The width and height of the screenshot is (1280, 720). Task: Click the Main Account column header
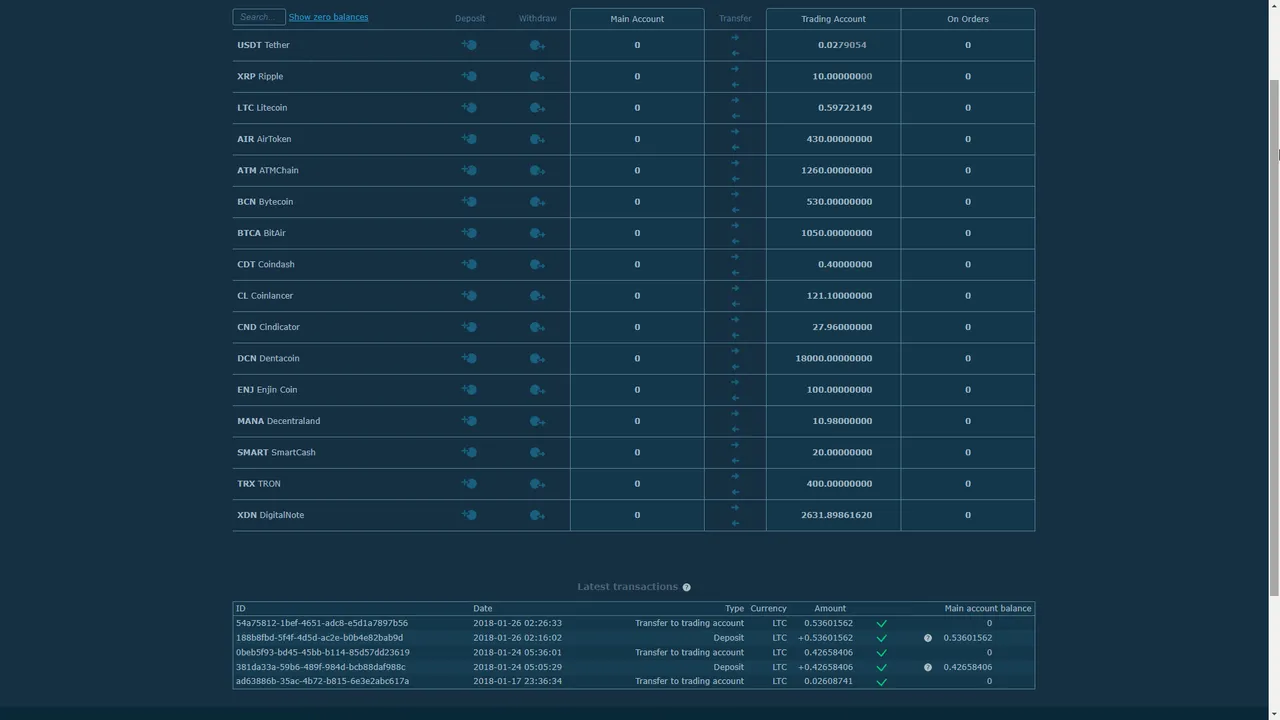[x=637, y=19]
